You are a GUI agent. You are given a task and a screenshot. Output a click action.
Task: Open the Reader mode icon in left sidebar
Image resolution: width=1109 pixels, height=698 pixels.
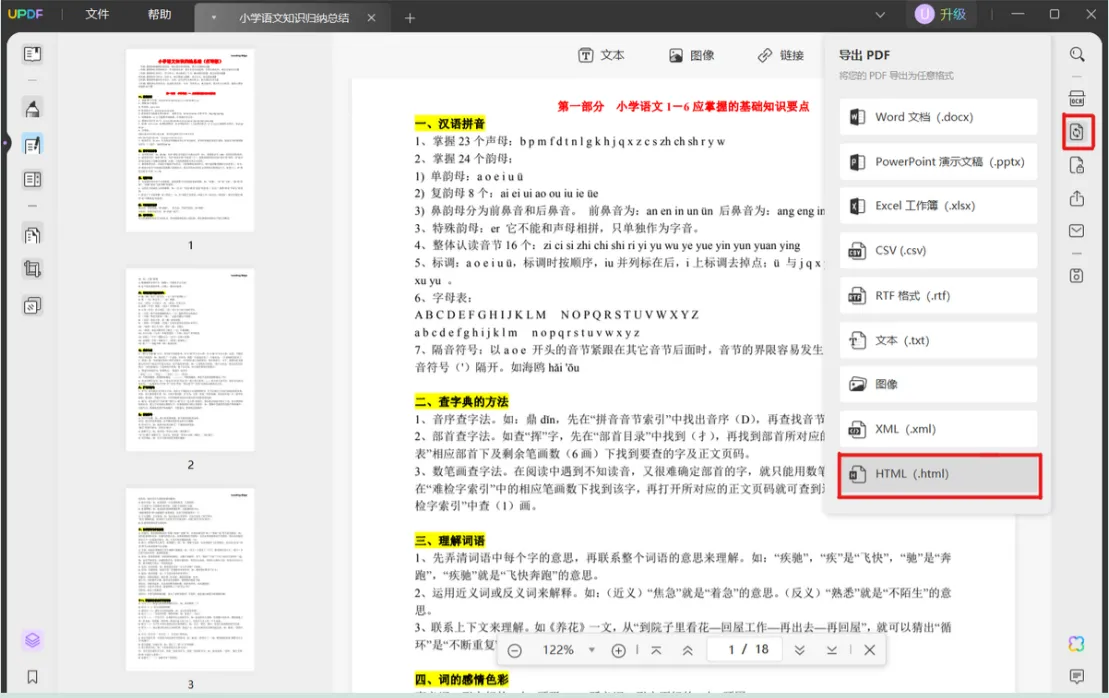coord(32,54)
